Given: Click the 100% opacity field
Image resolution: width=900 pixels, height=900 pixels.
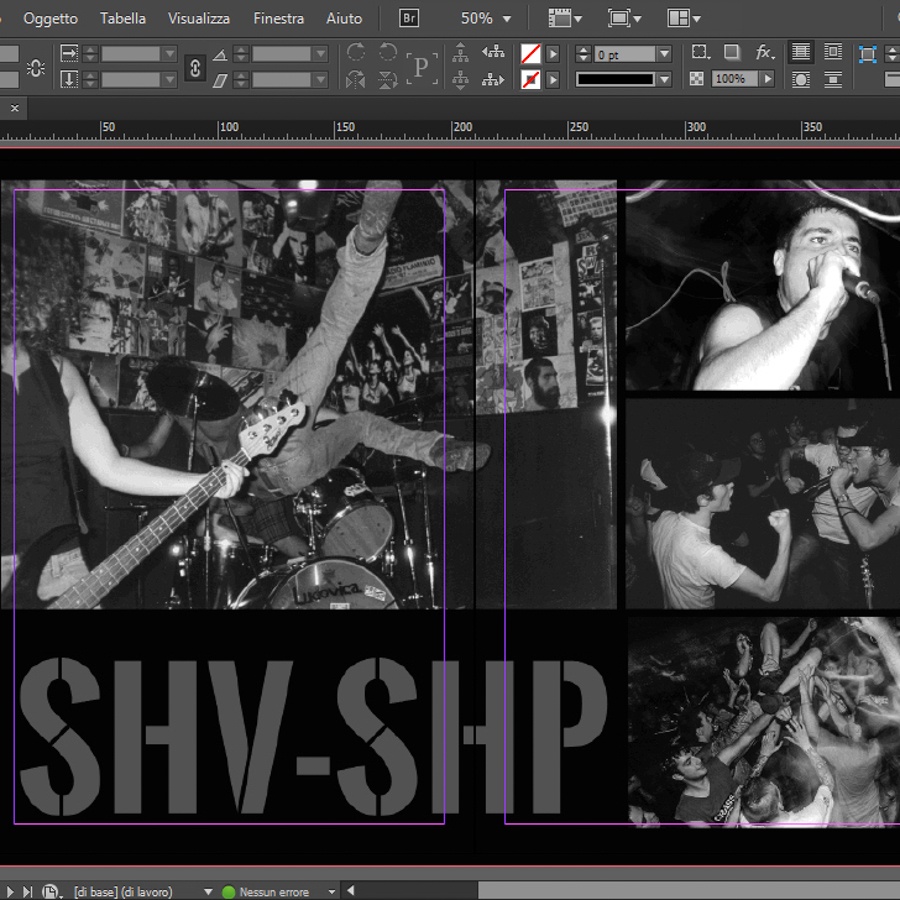Looking at the screenshot, I should coord(734,79).
